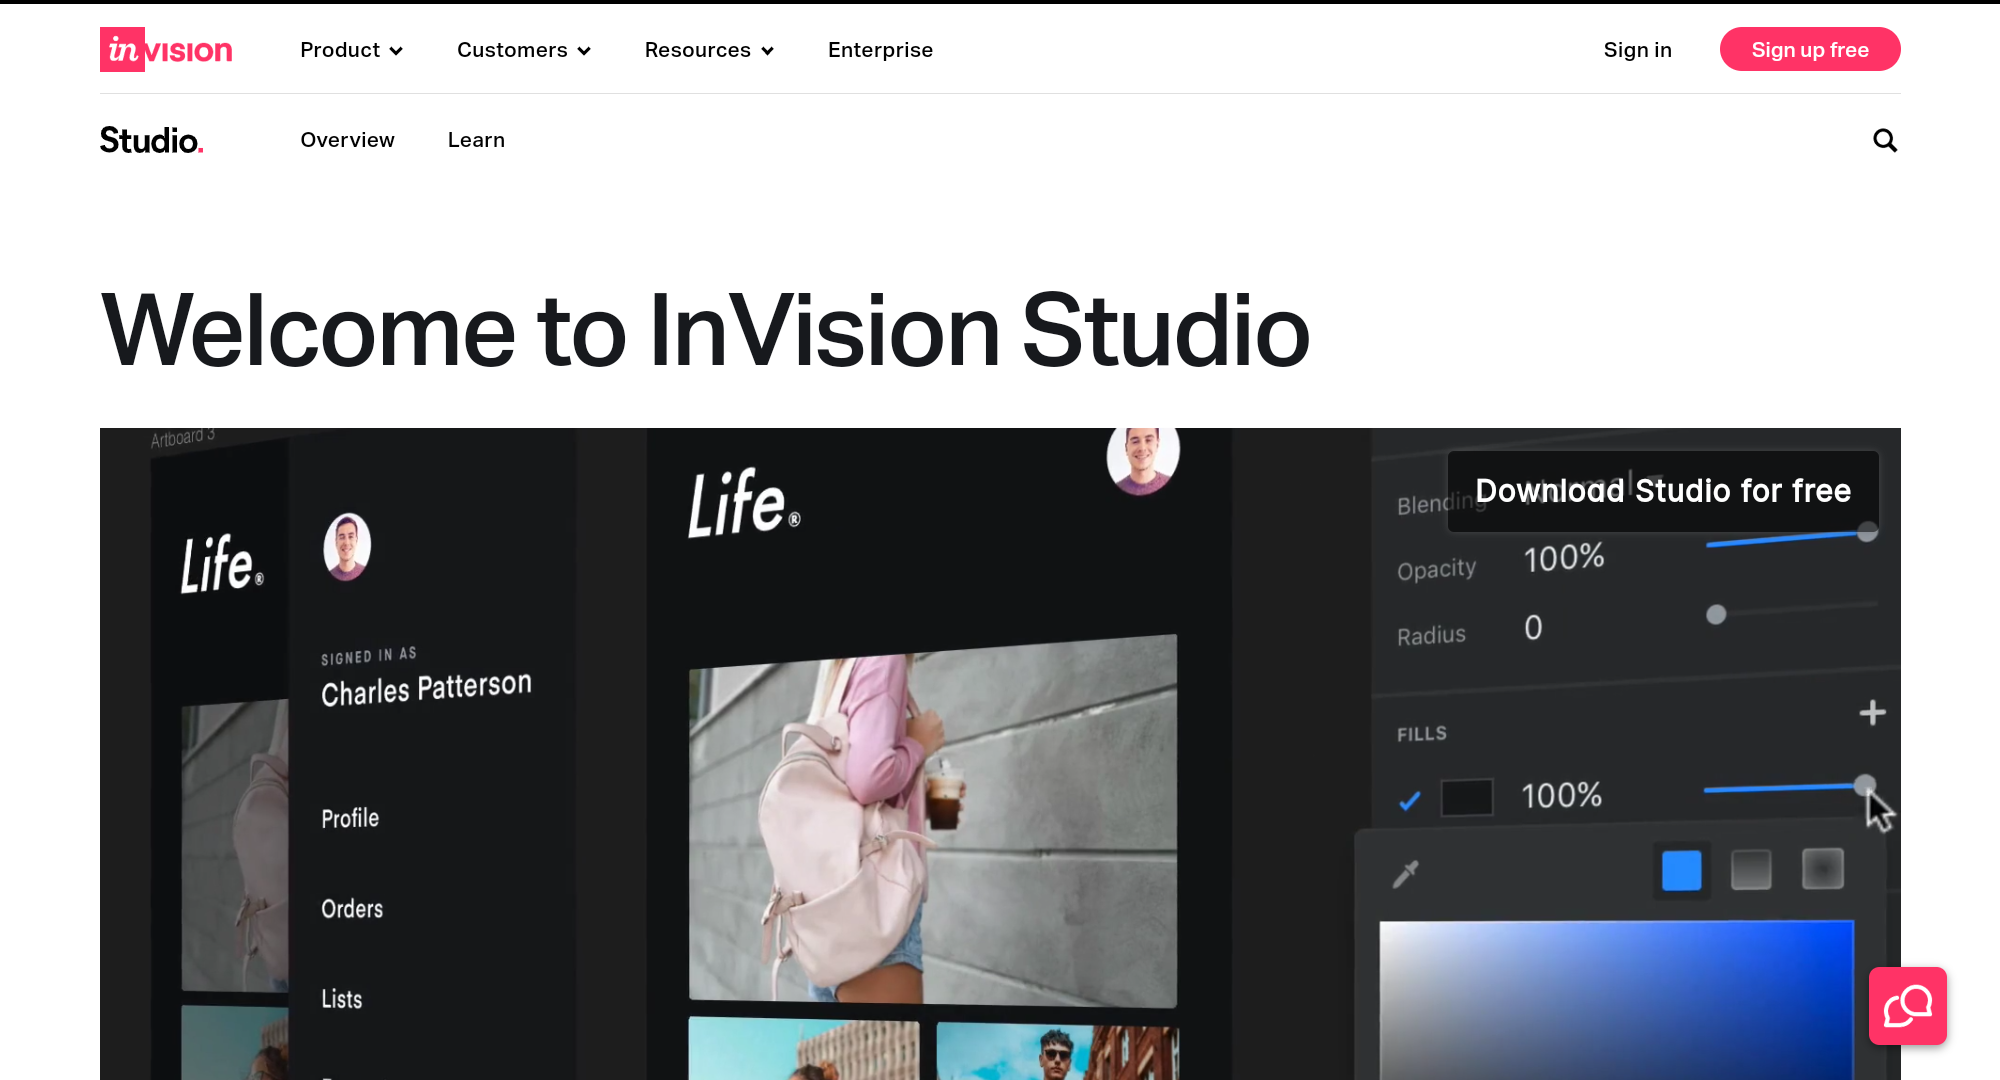Click the Sign up free button

tap(1810, 49)
